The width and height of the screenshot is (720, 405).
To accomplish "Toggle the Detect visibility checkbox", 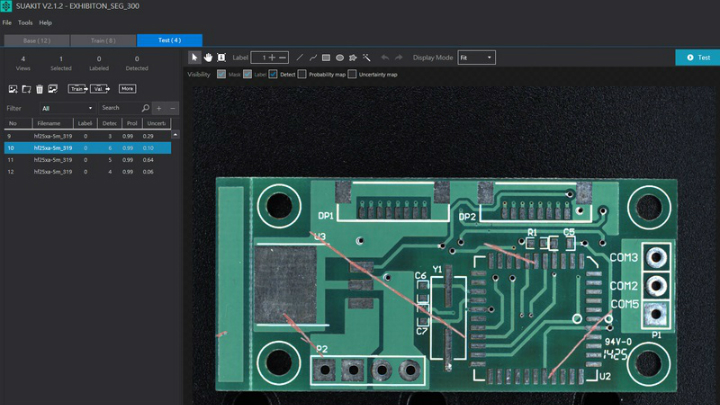I will pyautogui.click(x=273, y=75).
